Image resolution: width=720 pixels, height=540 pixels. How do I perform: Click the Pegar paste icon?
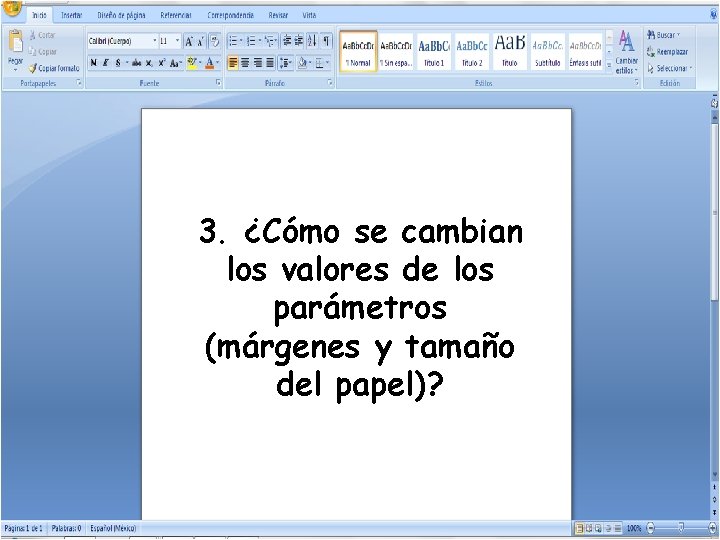tap(15, 41)
